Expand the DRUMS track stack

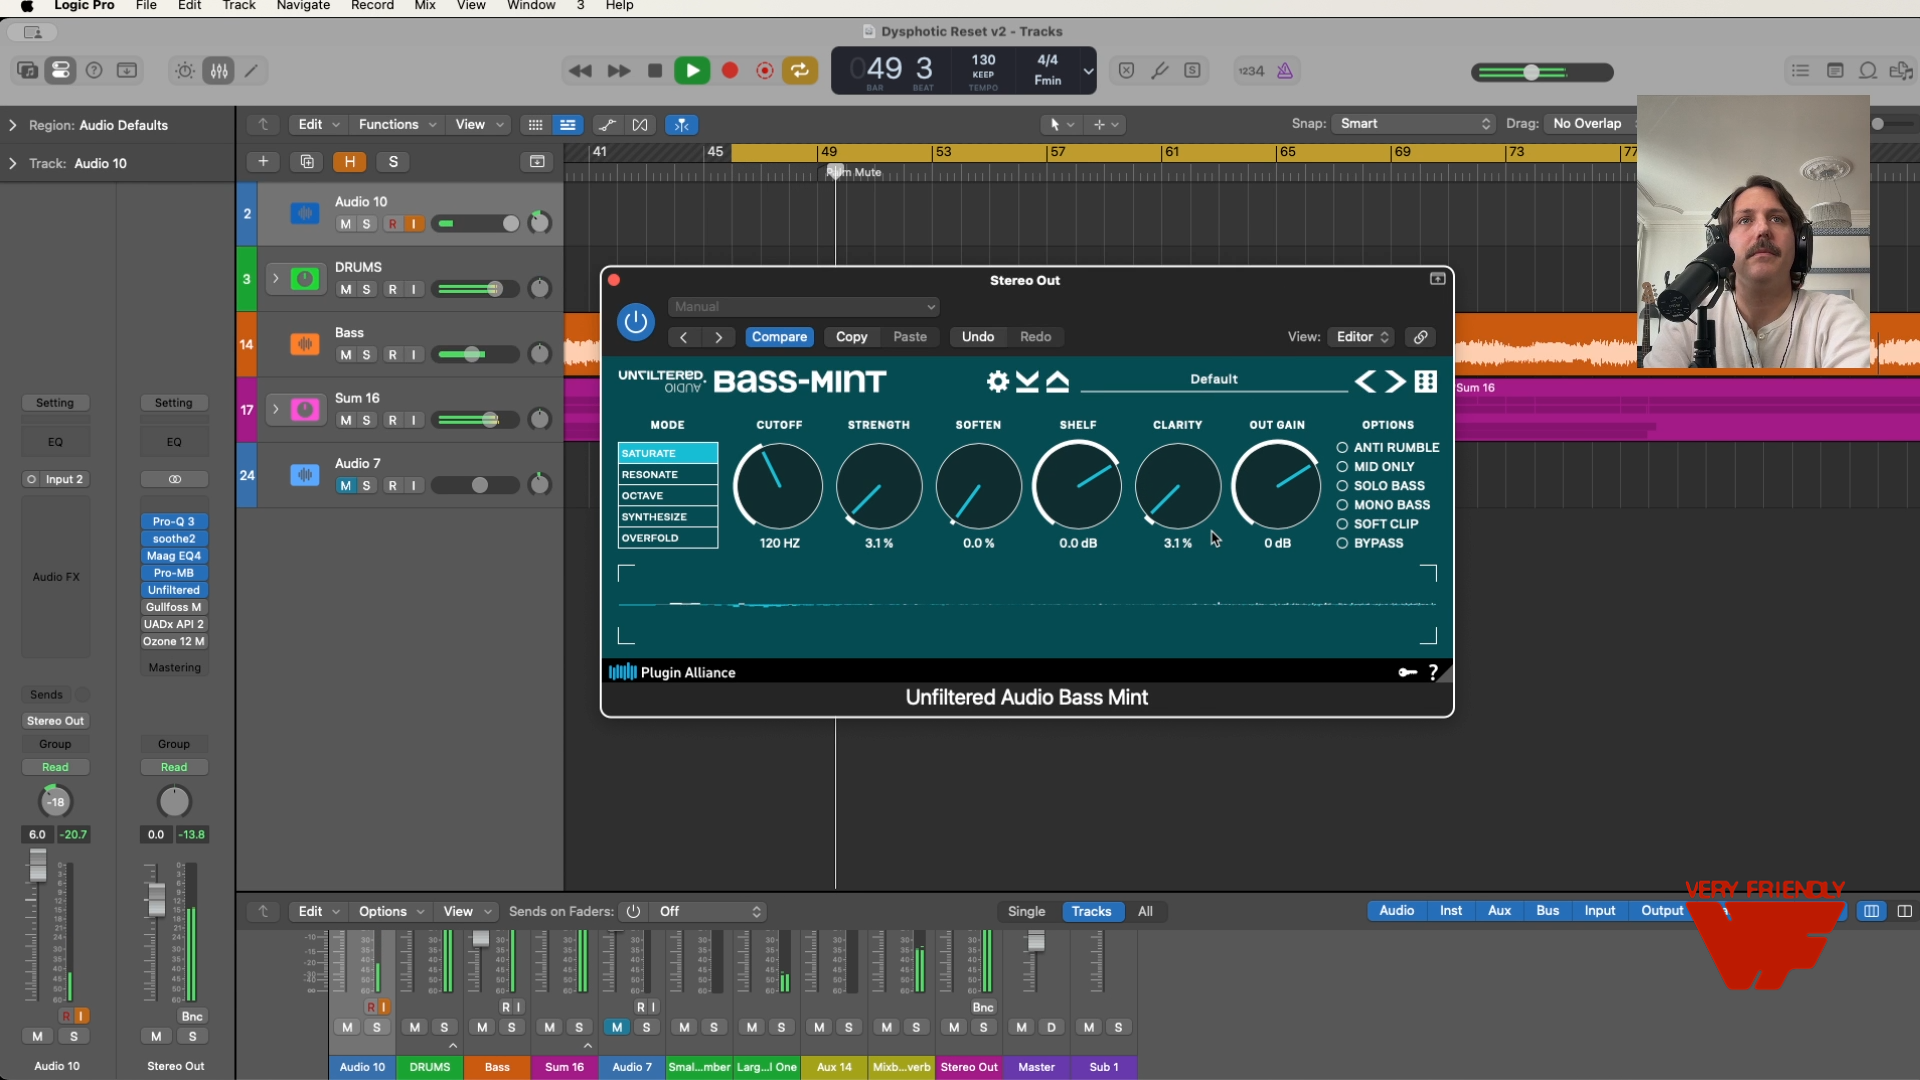click(275, 279)
